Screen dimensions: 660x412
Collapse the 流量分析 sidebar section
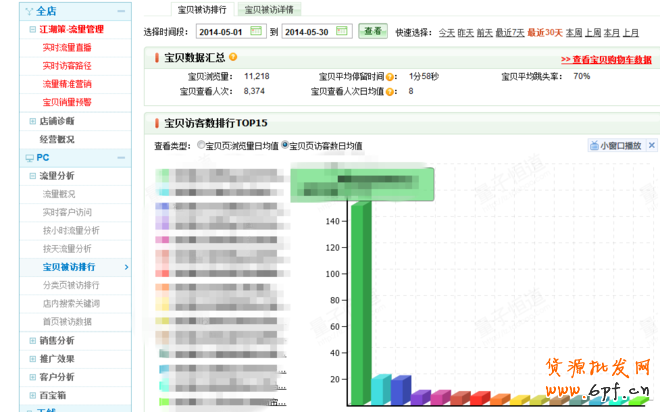pos(32,176)
